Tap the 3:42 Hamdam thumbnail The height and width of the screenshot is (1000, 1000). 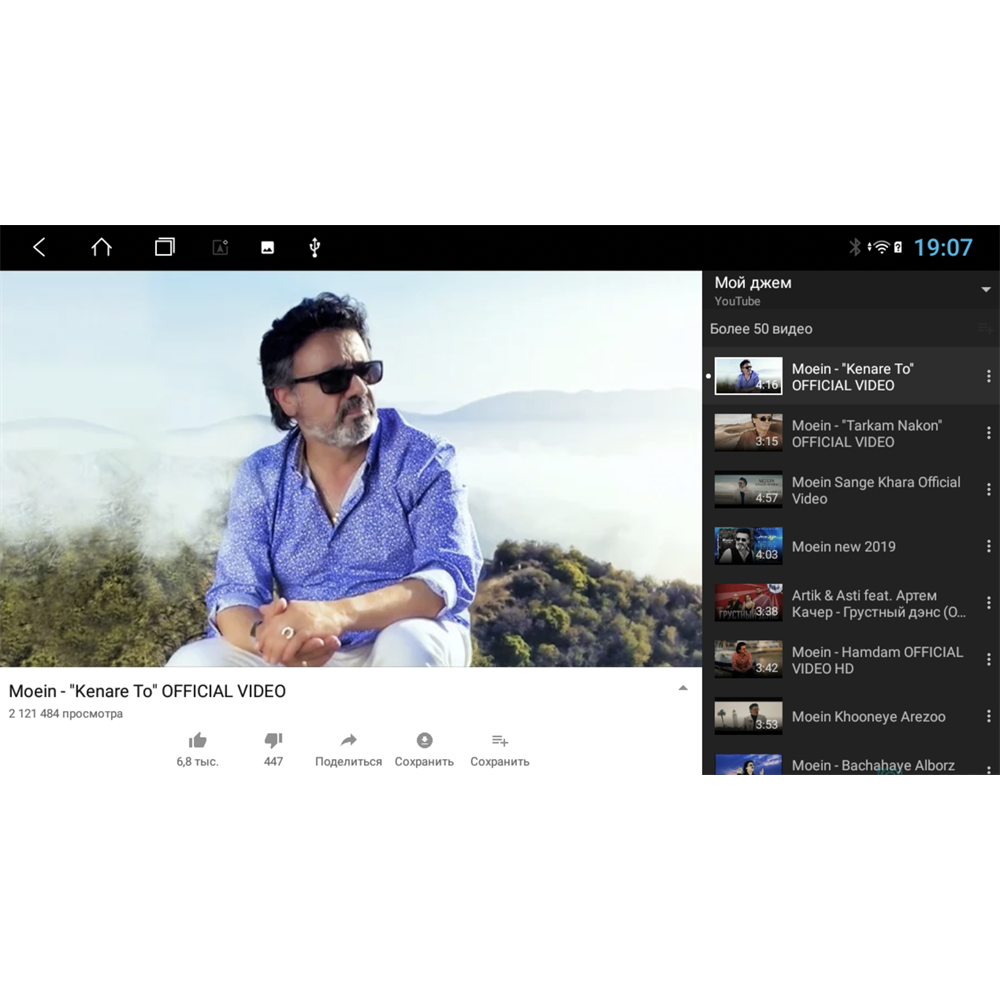point(748,659)
